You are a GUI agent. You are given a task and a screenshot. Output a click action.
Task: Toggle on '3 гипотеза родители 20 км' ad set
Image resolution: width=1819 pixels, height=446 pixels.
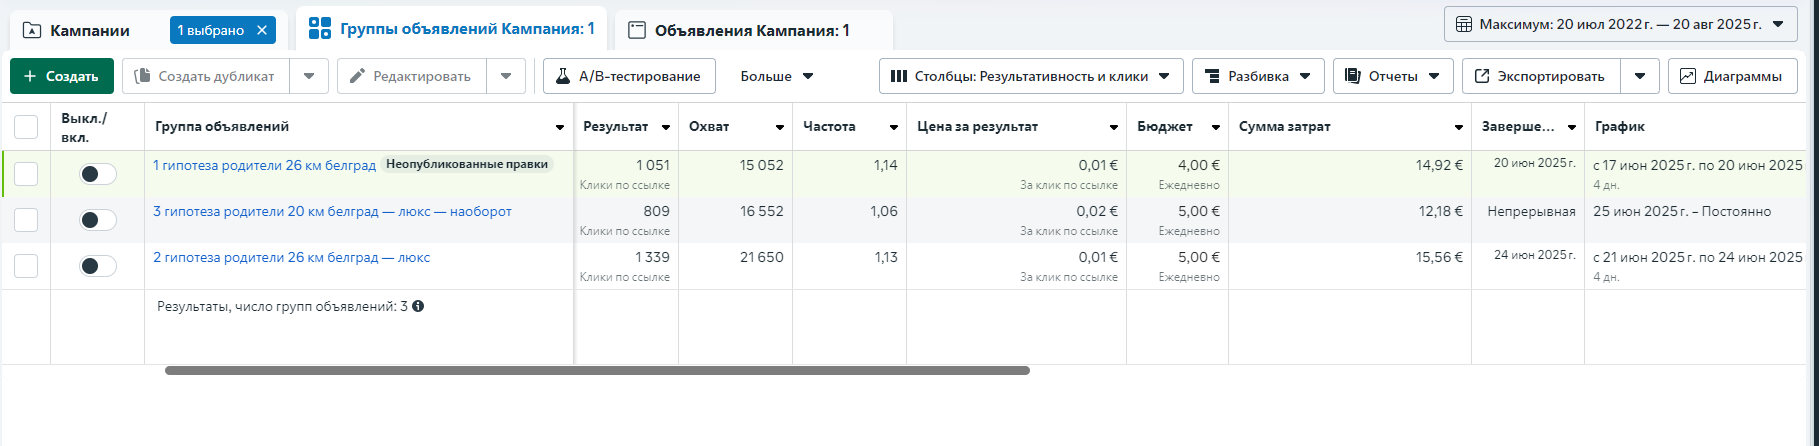click(x=98, y=220)
